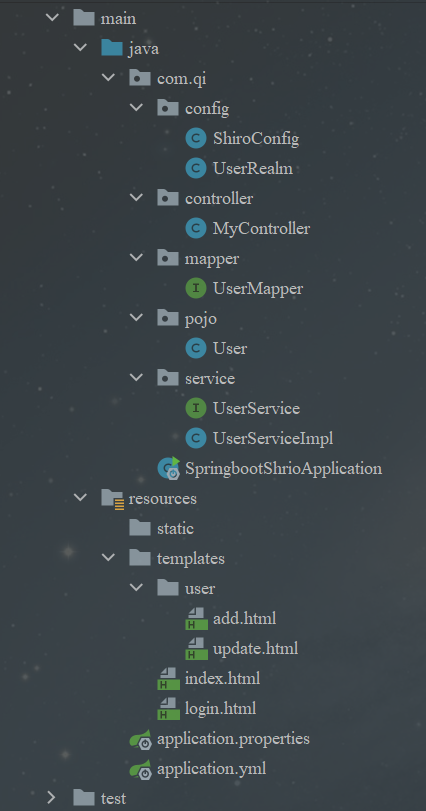Click the config package icon

click(x=168, y=108)
